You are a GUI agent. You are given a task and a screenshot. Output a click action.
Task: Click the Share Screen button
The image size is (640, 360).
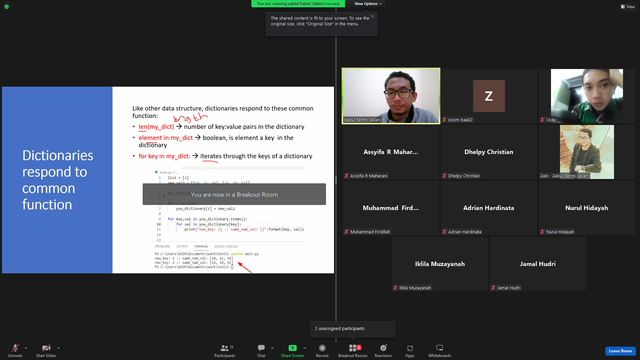292,350
